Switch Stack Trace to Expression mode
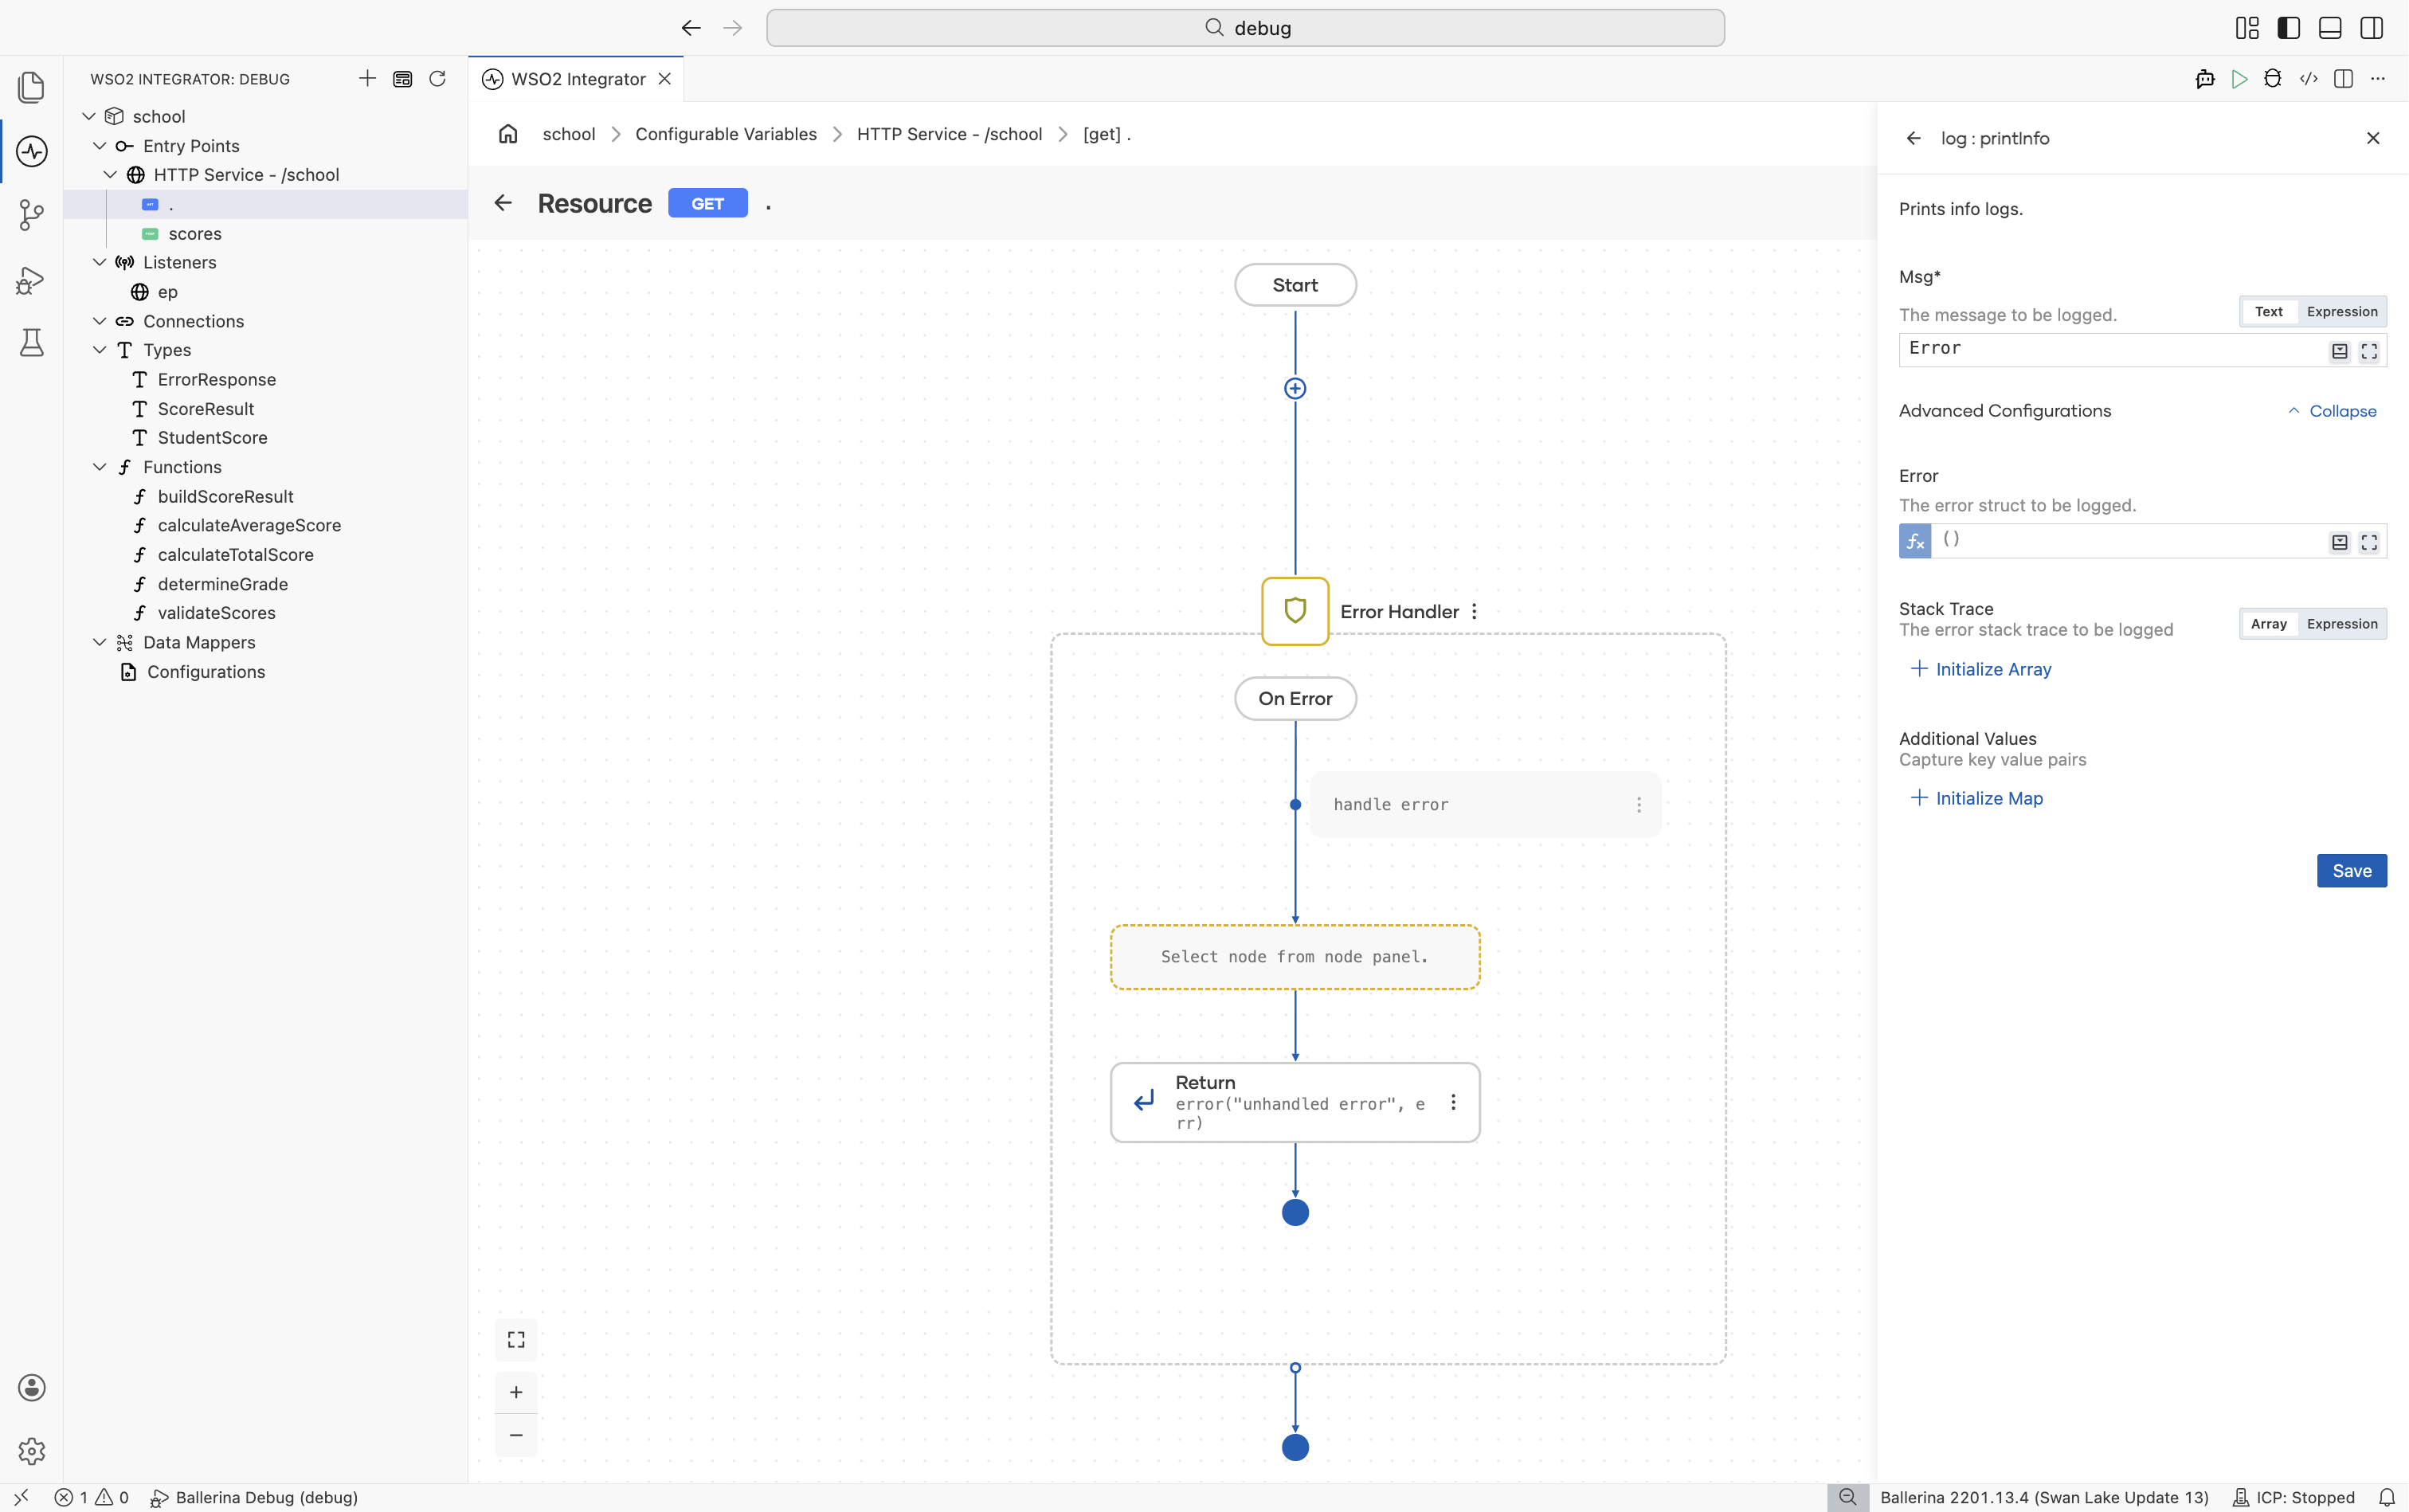 pos(2342,624)
